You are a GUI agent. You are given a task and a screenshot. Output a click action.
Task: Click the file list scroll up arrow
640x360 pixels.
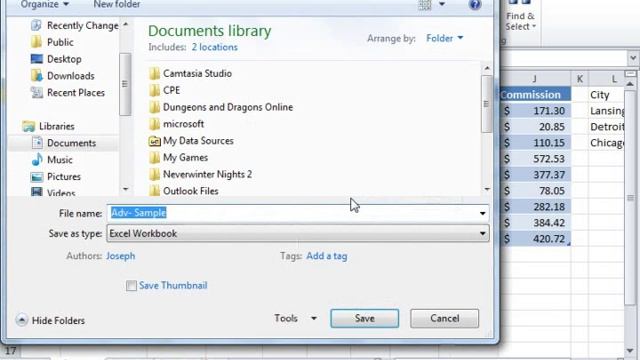pyautogui.click(x=487, y=68)
